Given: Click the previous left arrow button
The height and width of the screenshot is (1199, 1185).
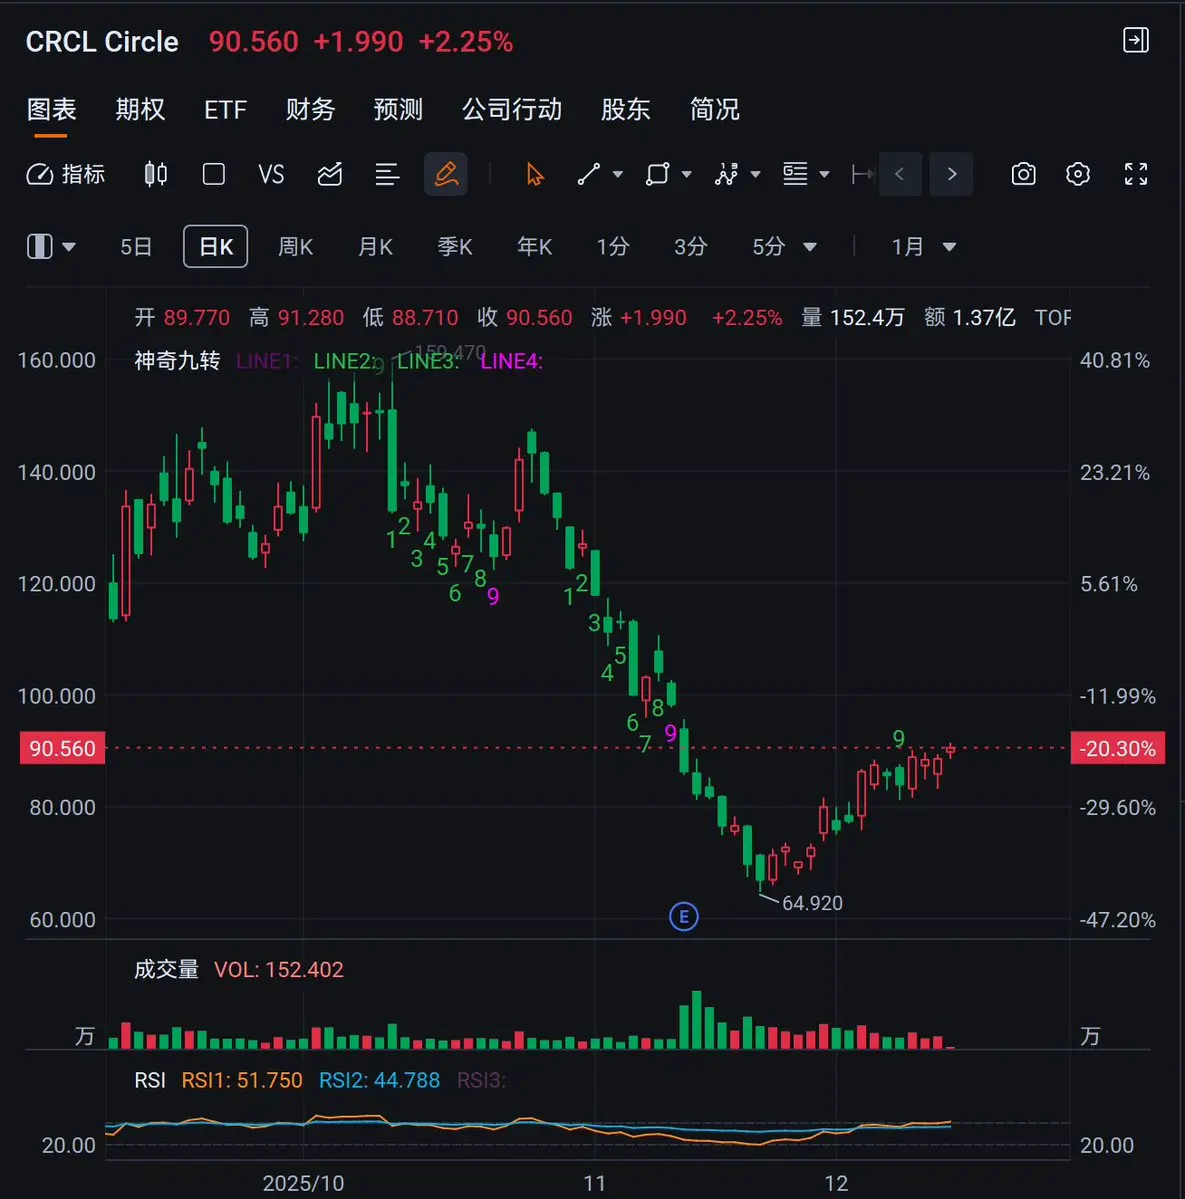Looking at the screenshot, I should tap(900, 174).
